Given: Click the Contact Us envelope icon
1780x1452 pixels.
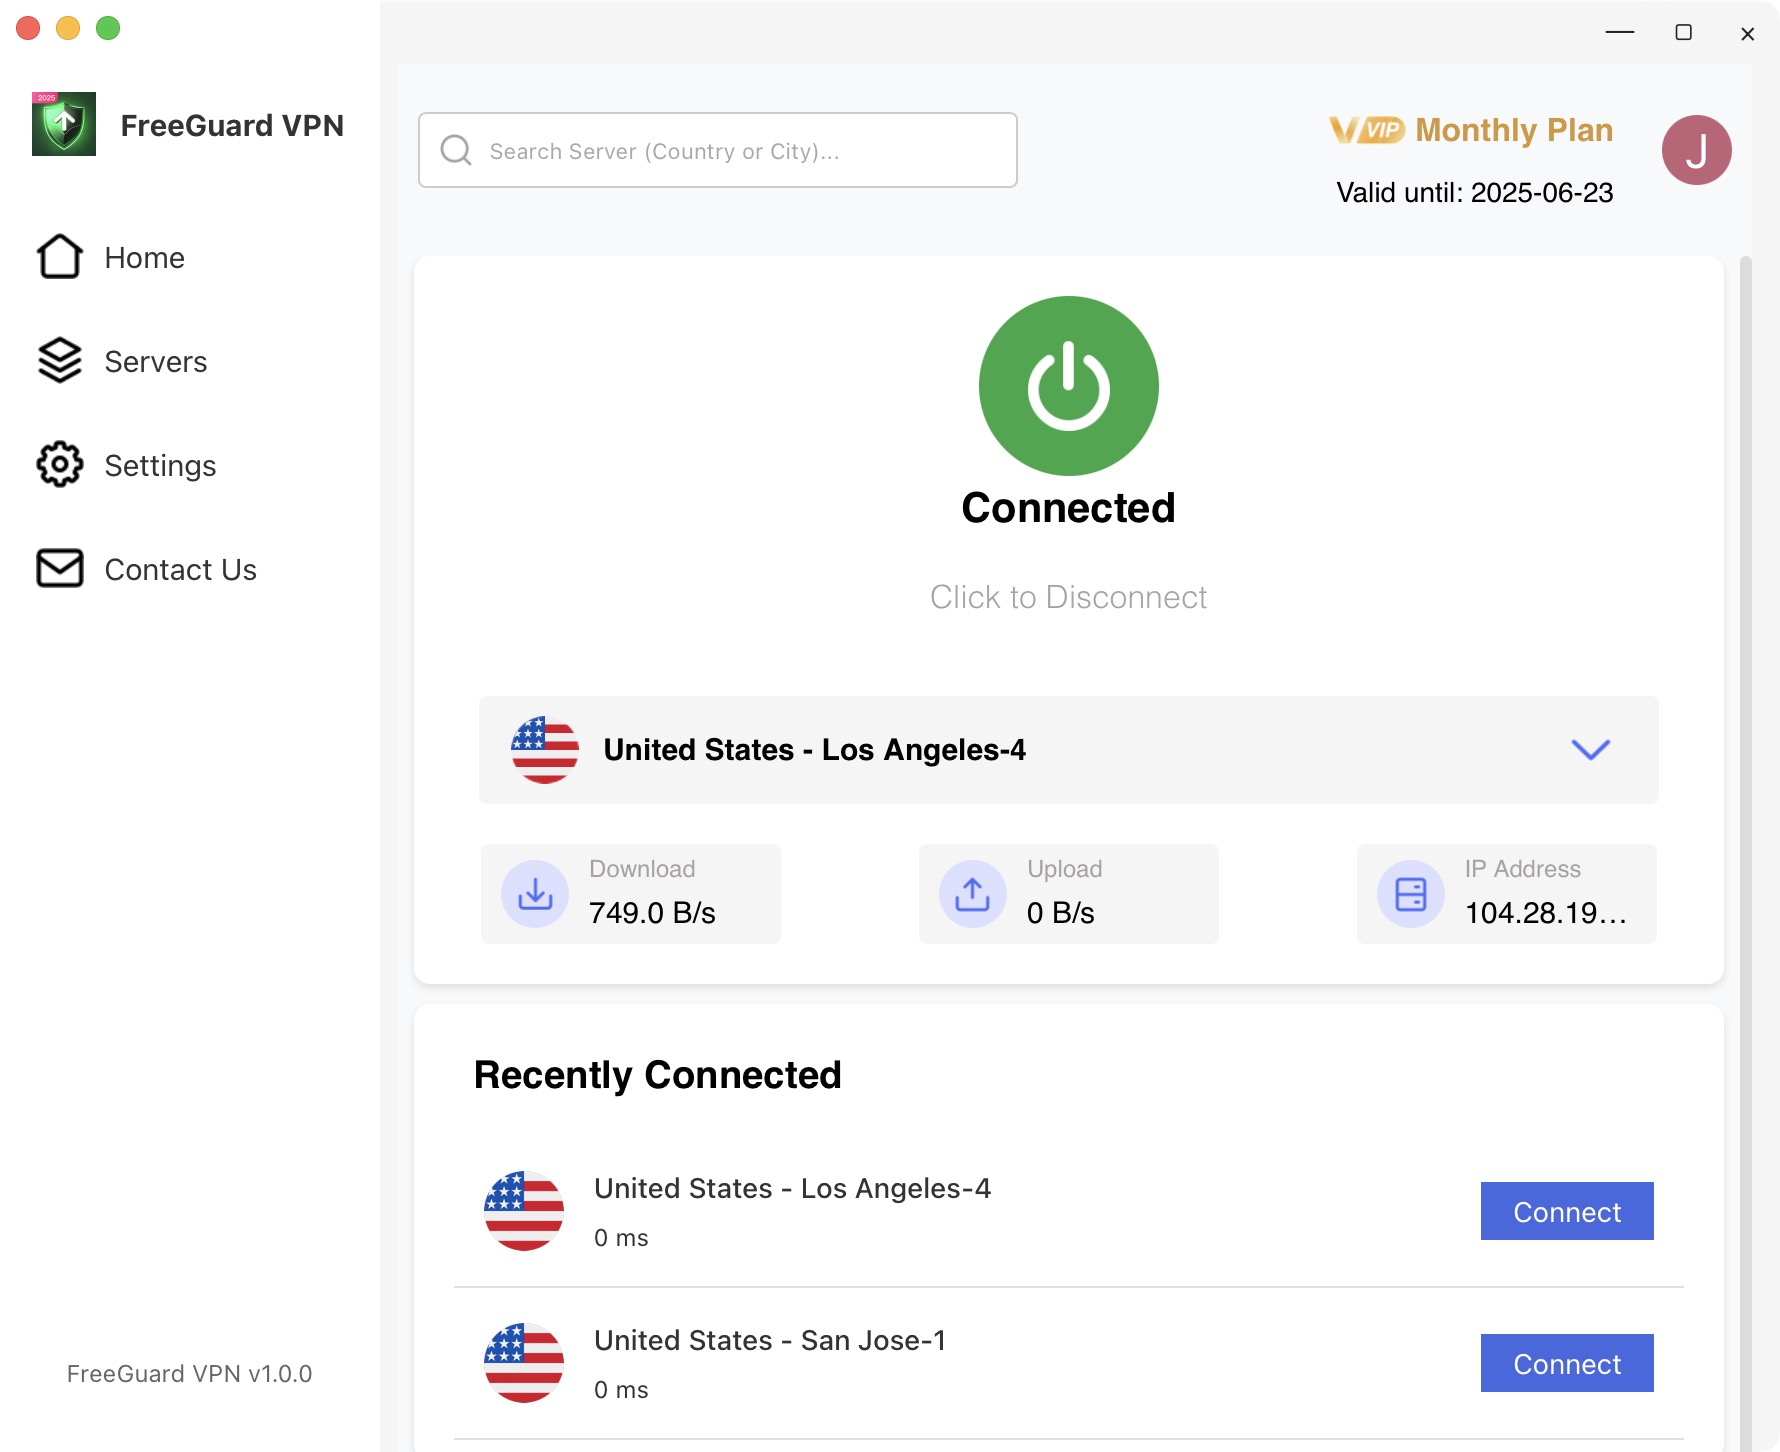Looking at the screenshot, I should (x=60, y=569).
